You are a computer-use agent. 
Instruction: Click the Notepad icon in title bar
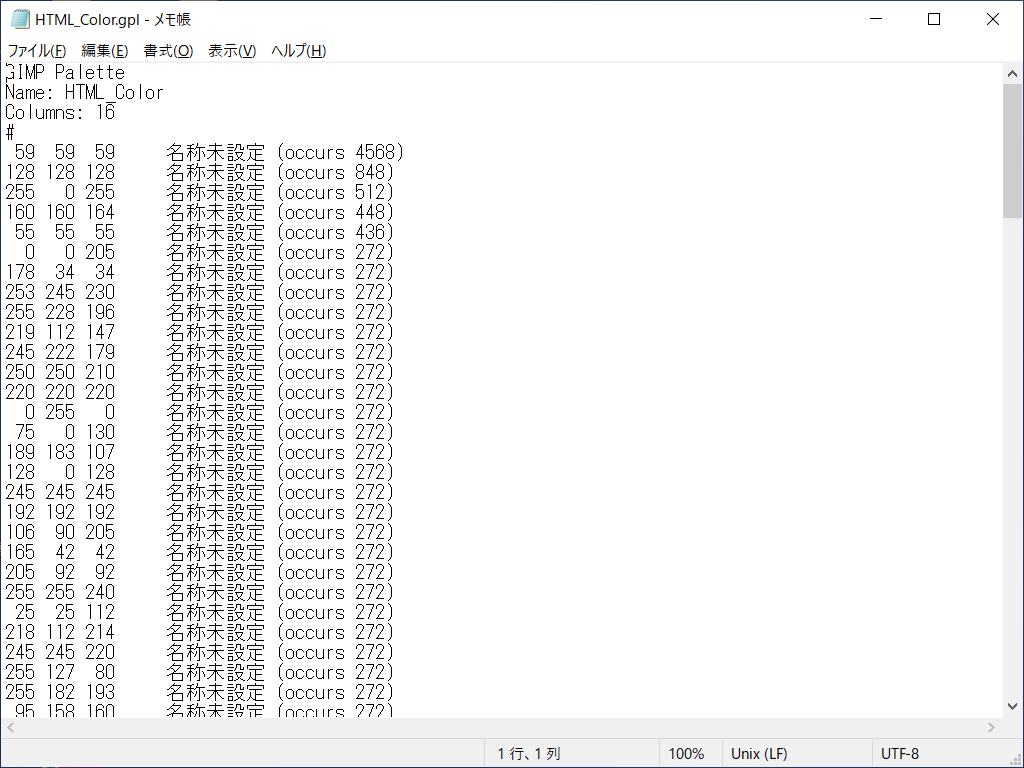(x=20, y=19)
